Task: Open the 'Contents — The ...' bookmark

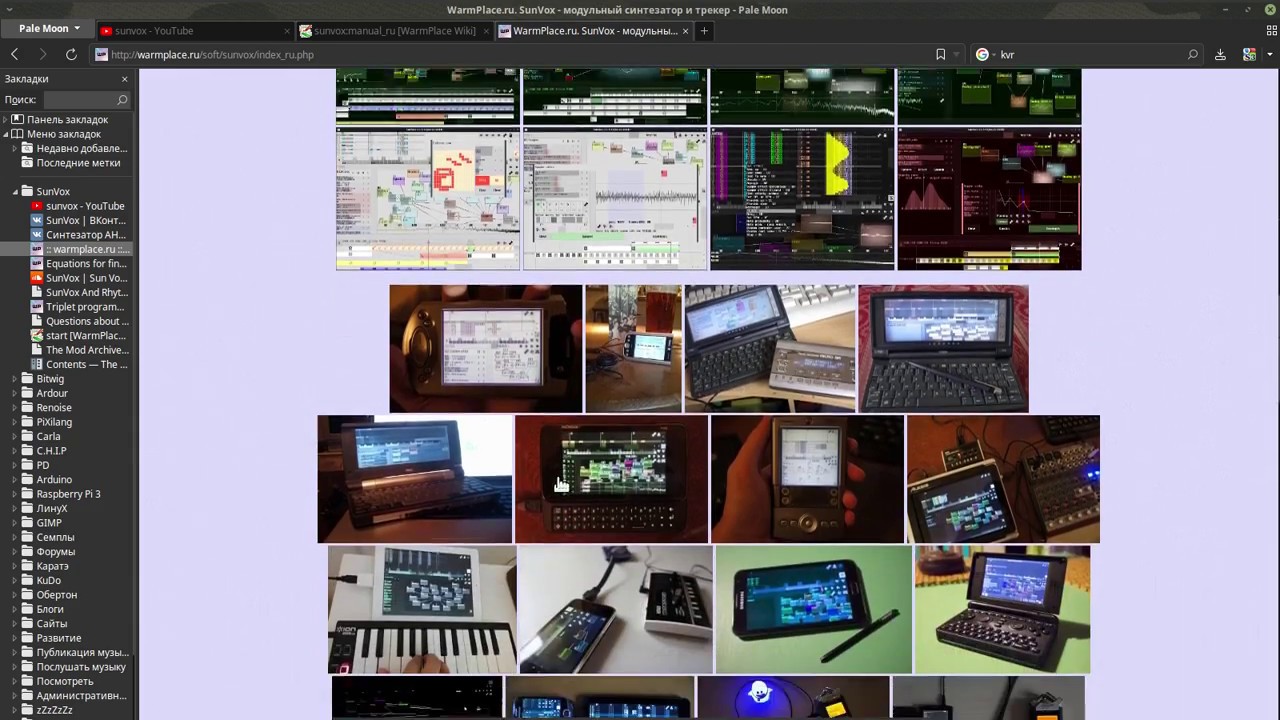Action: click(x=78, y=365)
